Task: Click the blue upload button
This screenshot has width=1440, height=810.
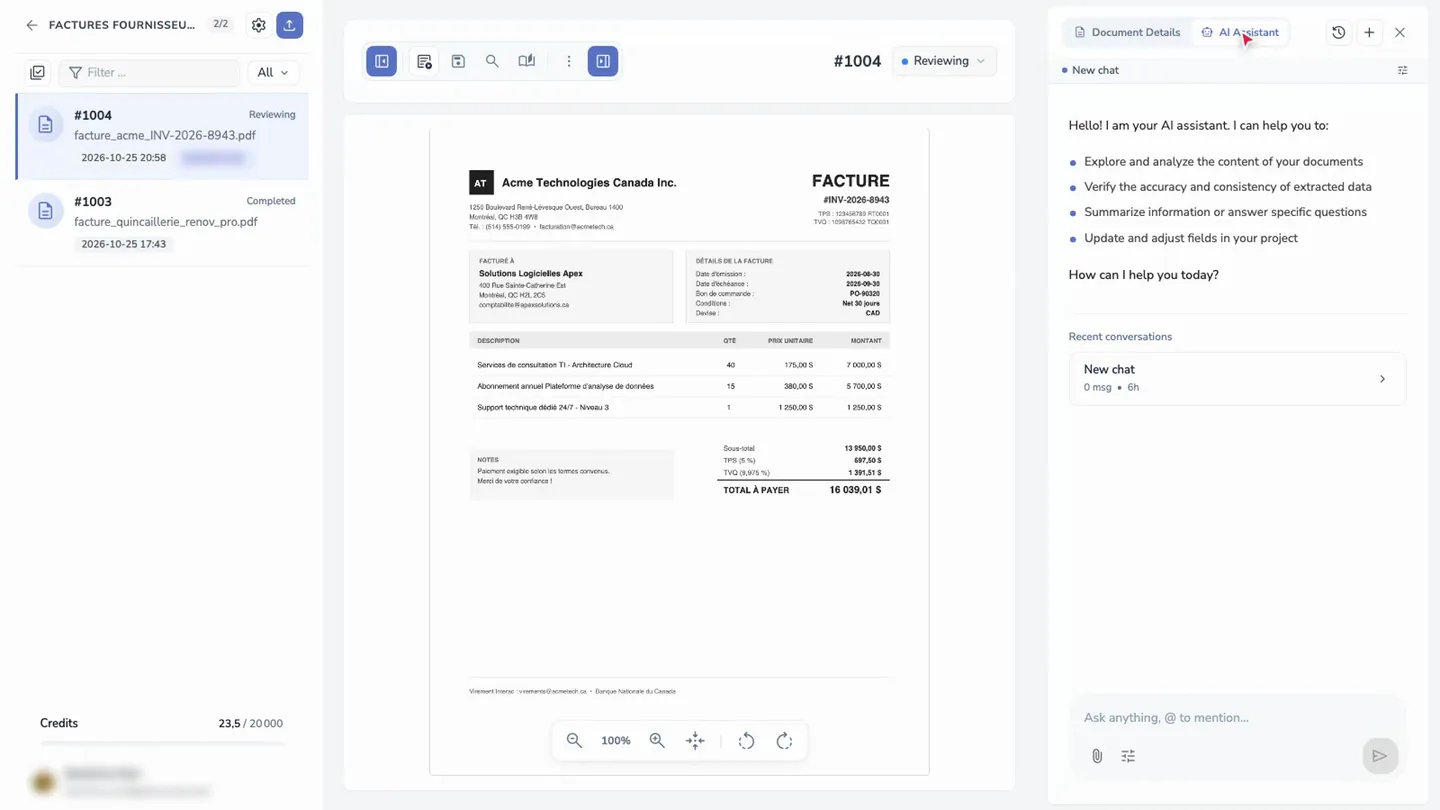Action: click(290, 25)
